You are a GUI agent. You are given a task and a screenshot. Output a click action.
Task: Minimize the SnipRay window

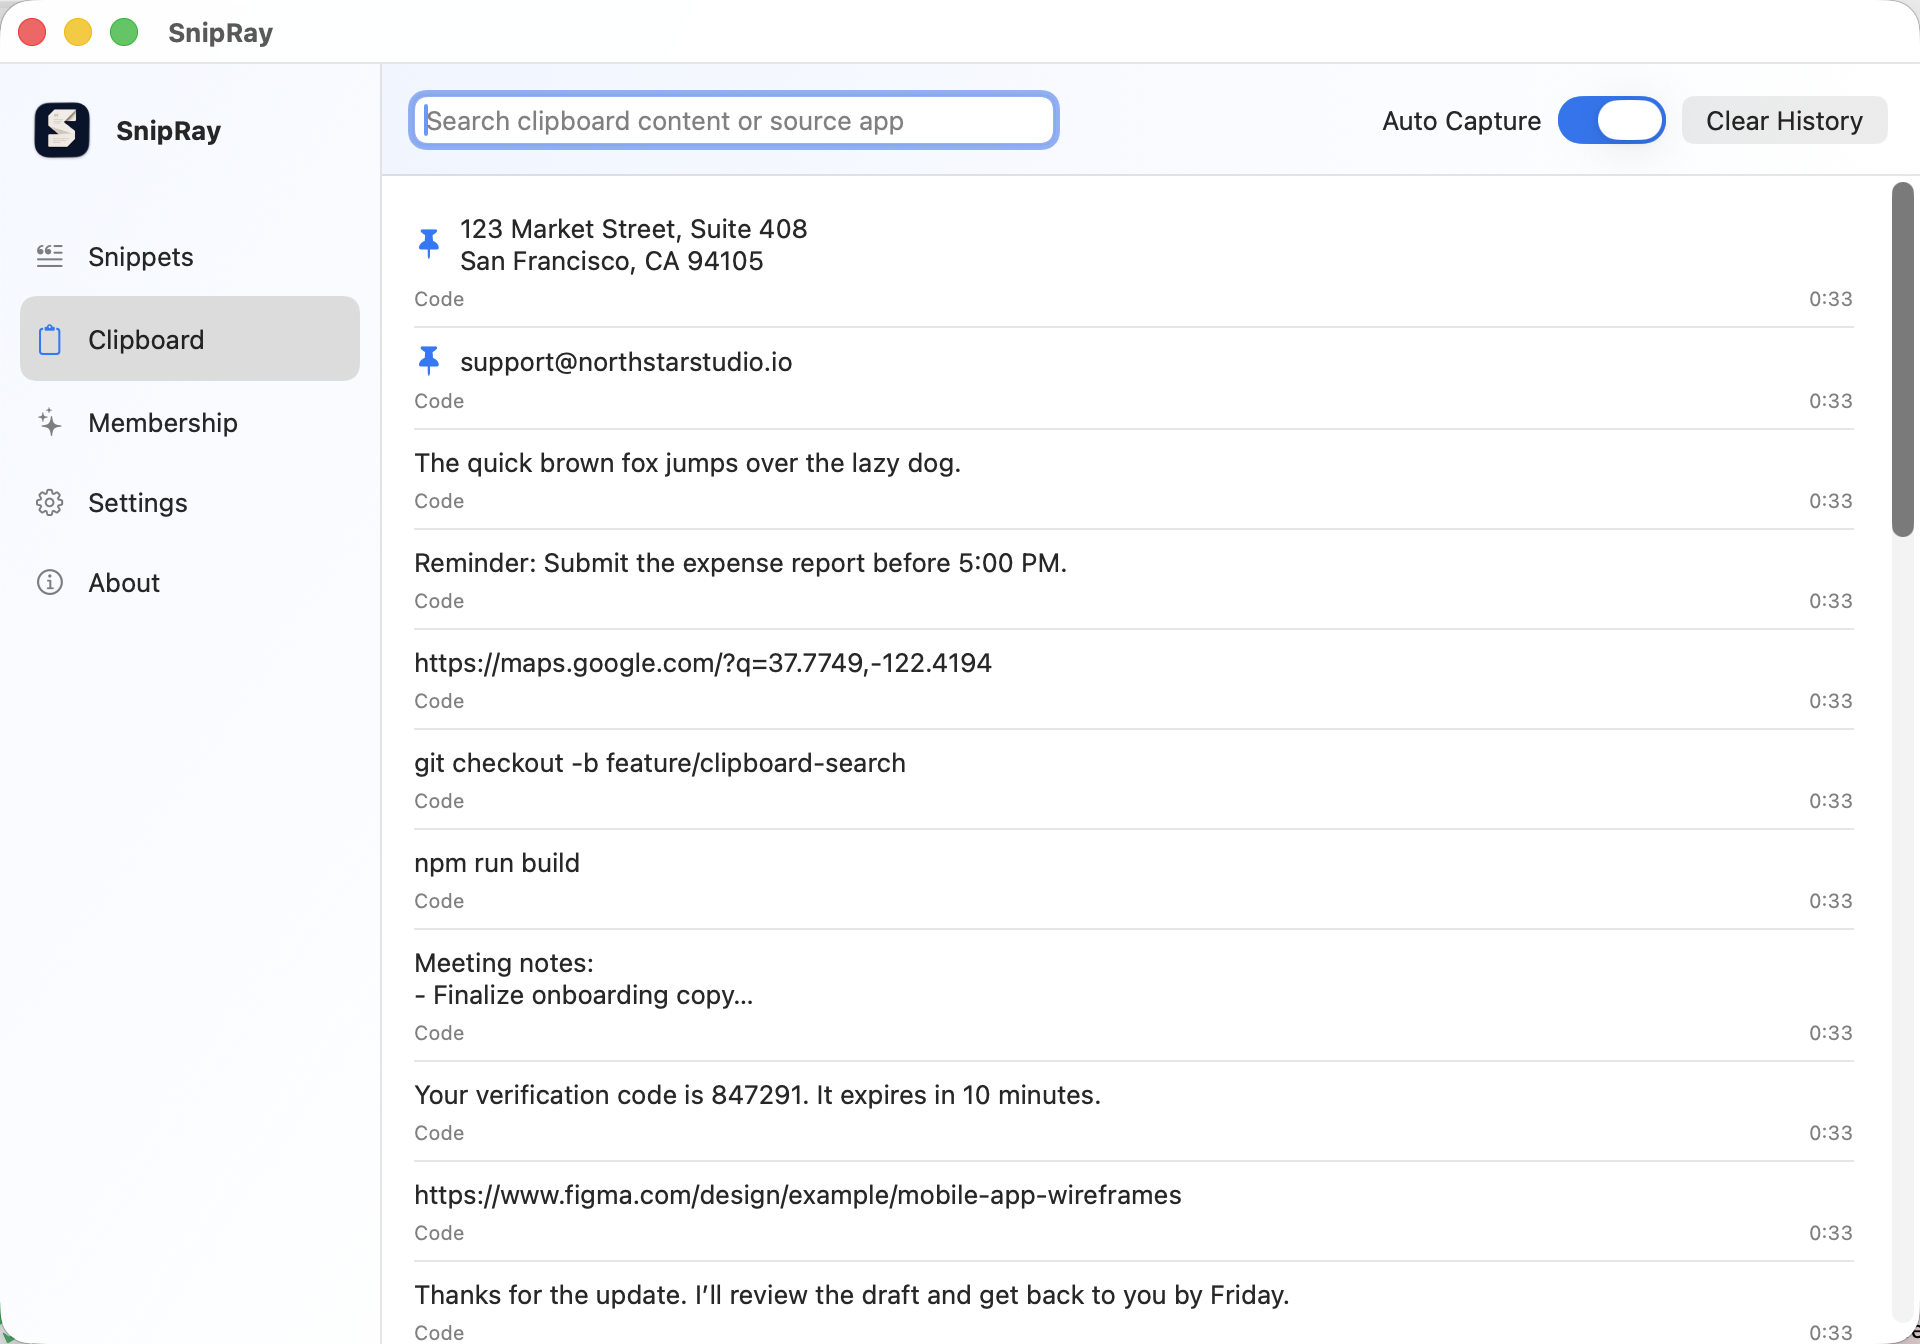(78, 32)
